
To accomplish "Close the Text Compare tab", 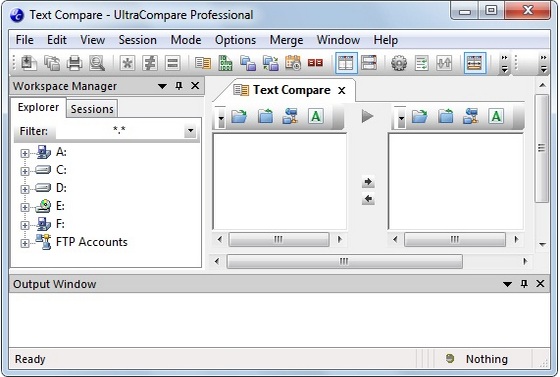I will click(x=342, y=91).
